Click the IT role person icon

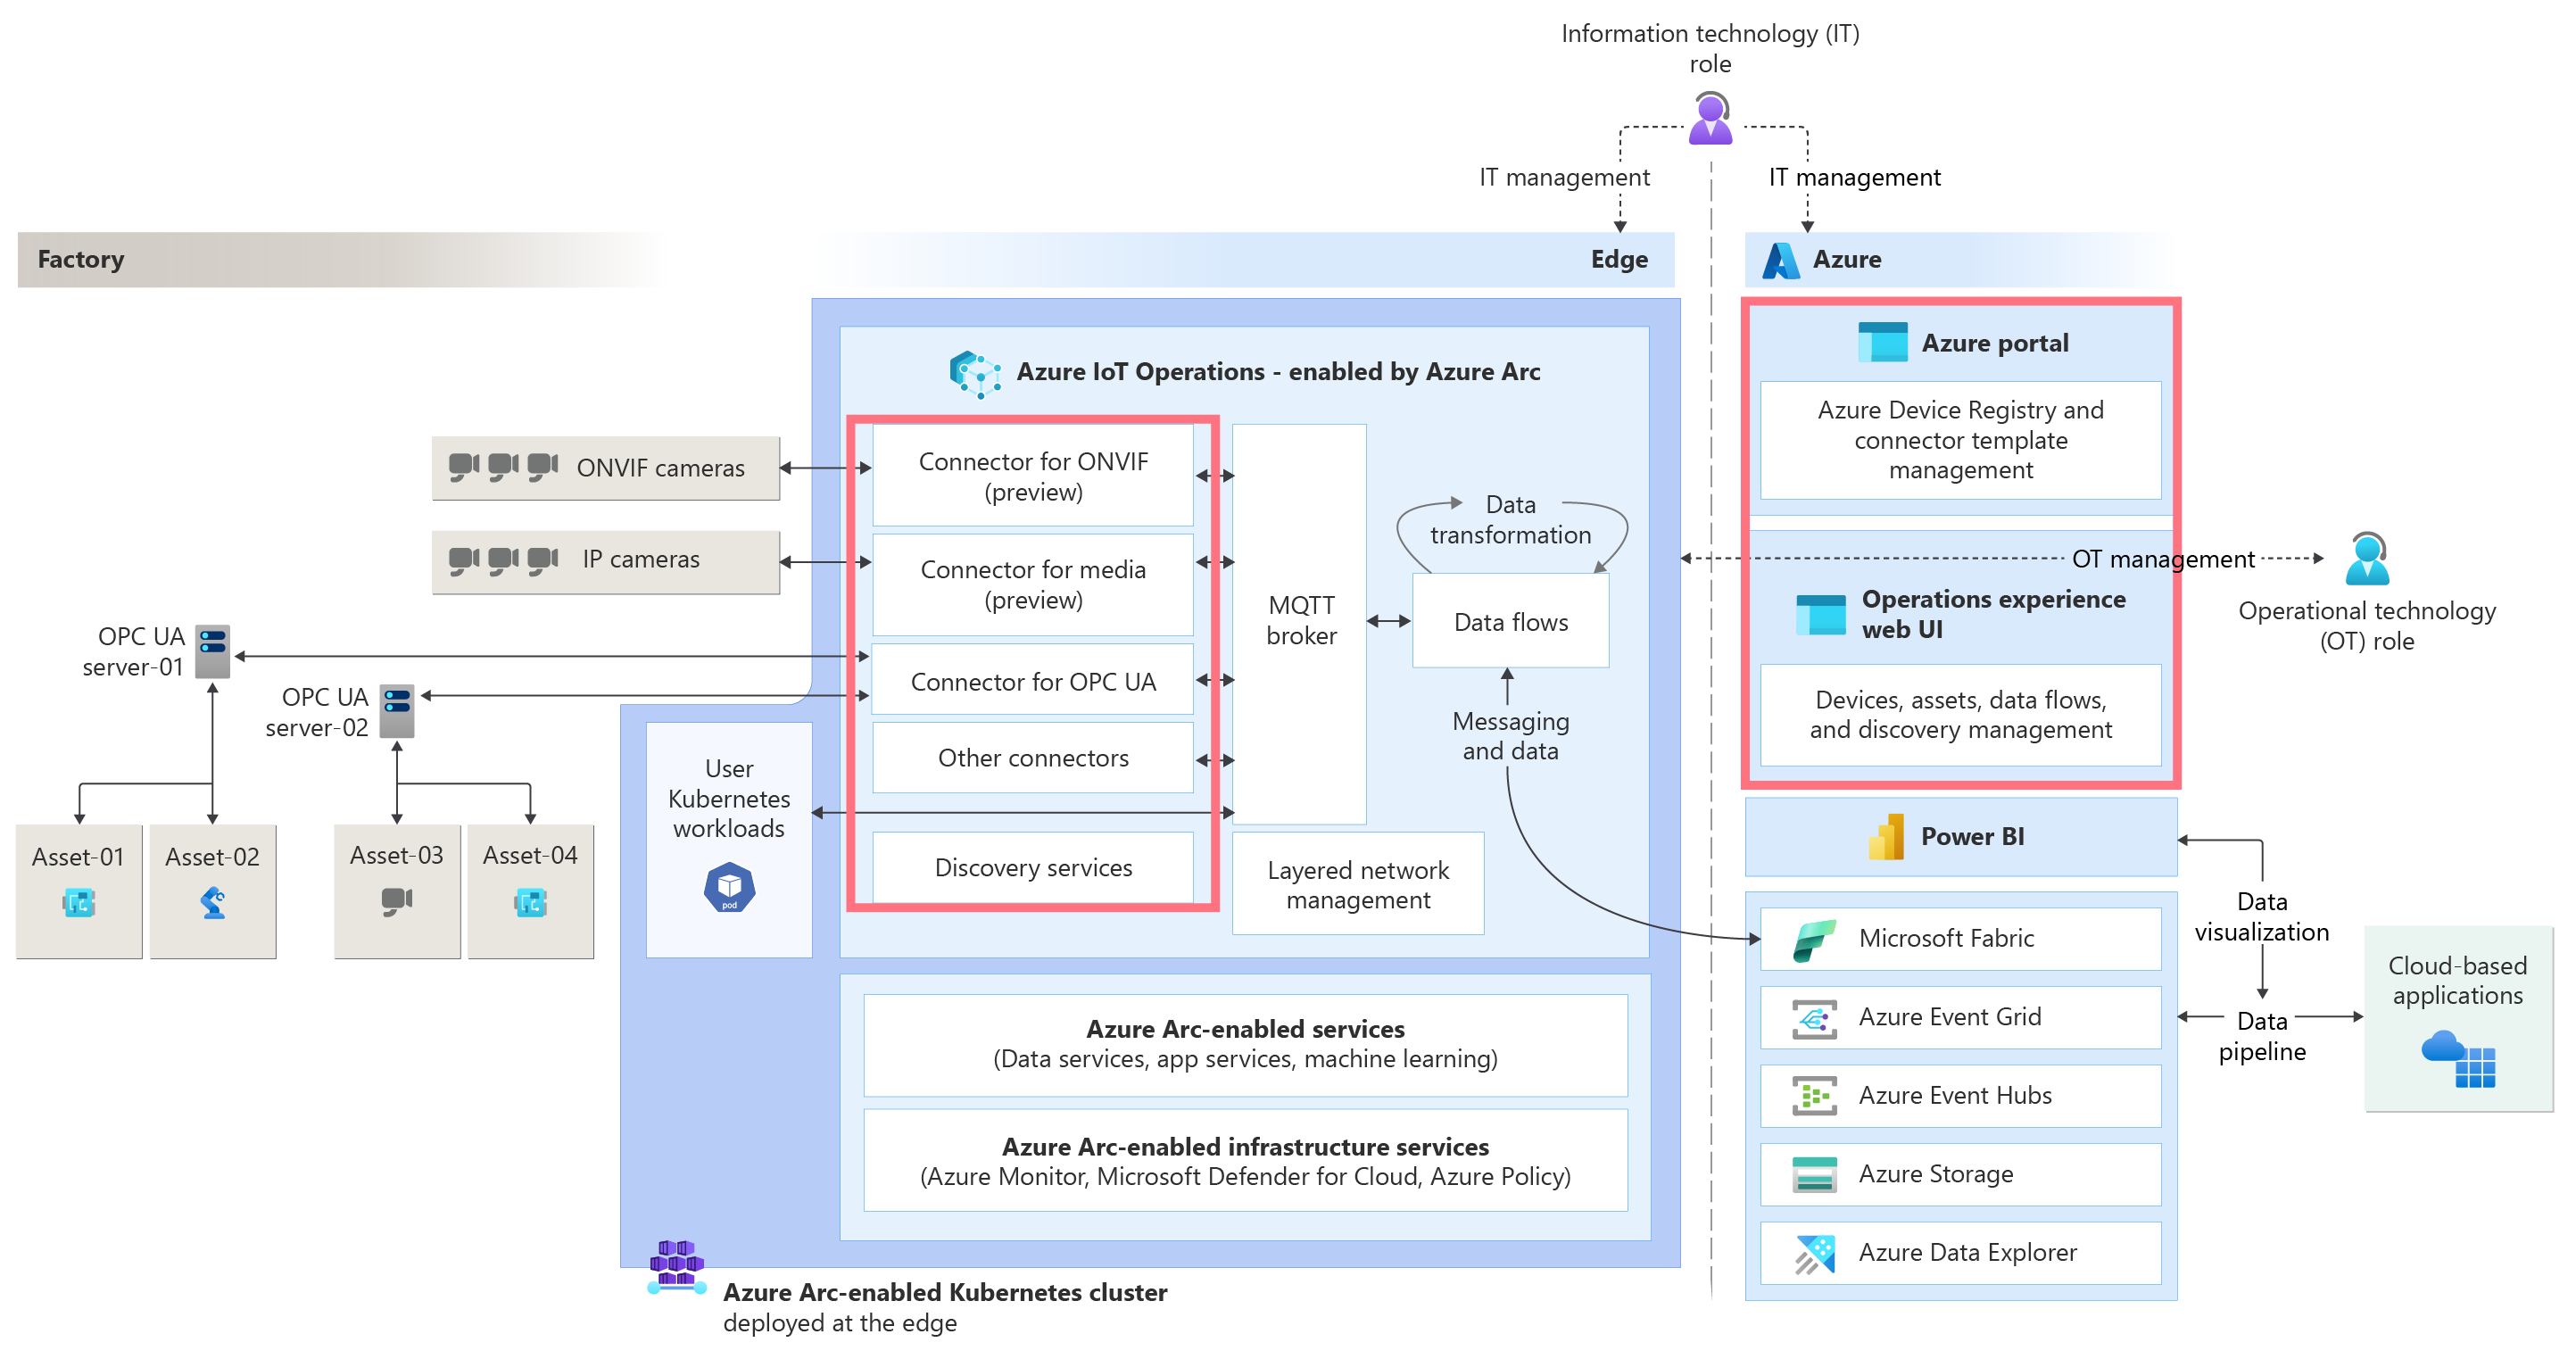pos(1710,118)
